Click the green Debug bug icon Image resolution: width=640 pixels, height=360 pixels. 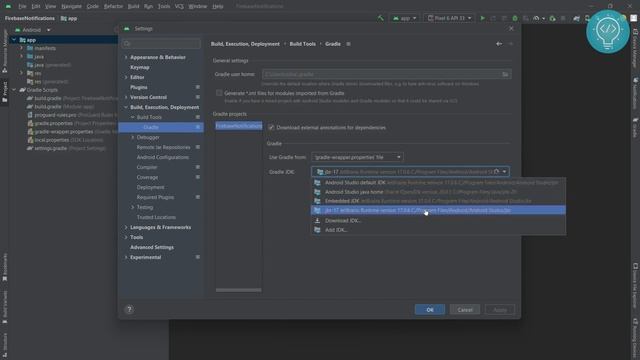(515, 18)
